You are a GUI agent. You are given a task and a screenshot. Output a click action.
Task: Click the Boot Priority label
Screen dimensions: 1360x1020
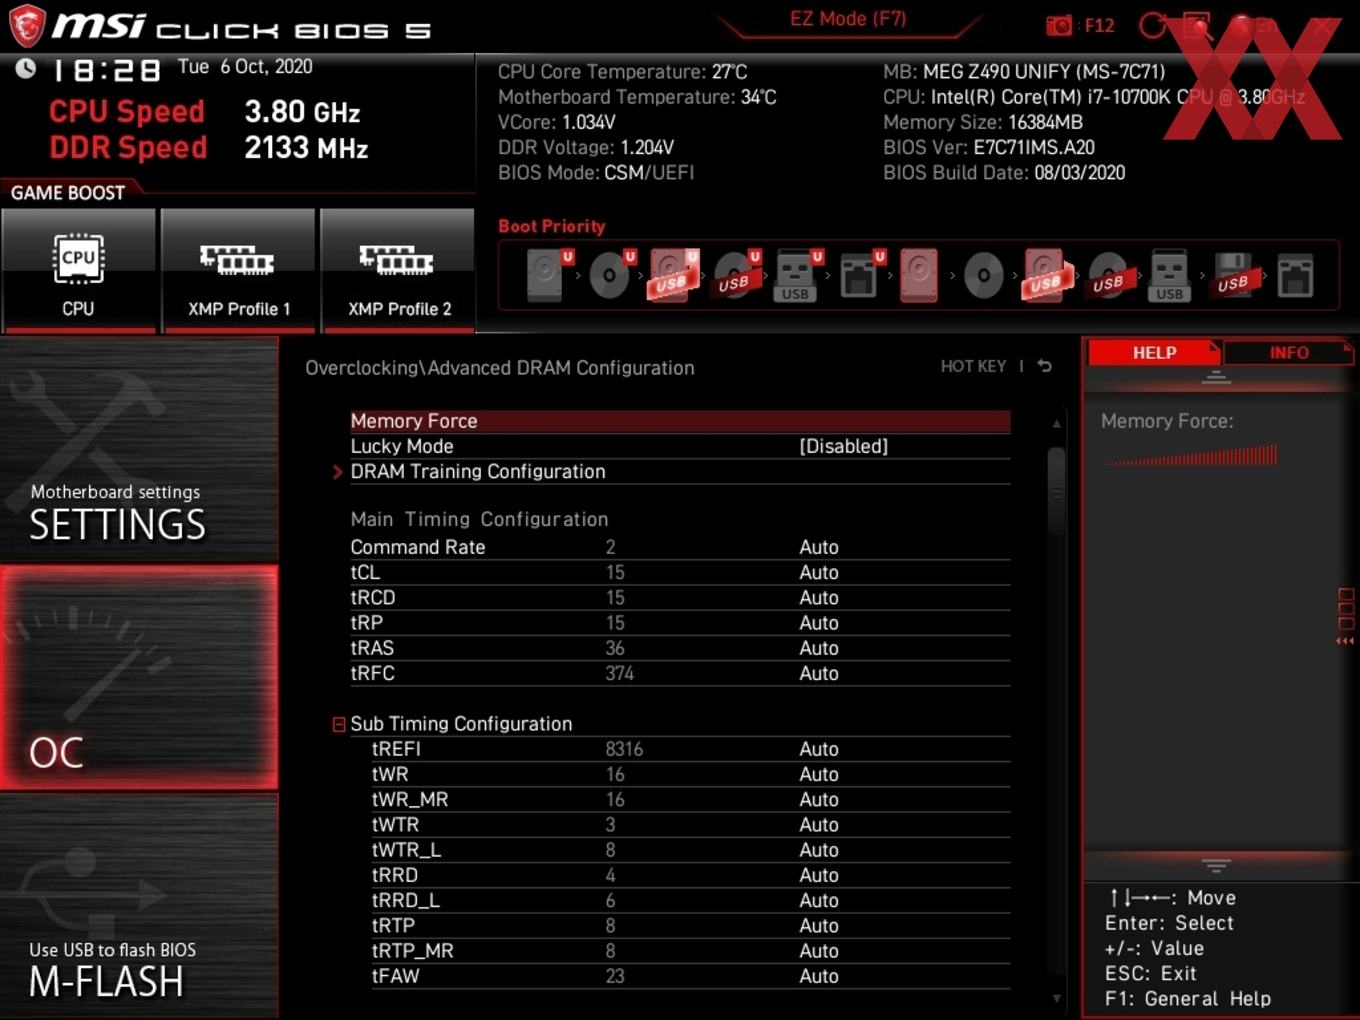(x=552, y=226)
